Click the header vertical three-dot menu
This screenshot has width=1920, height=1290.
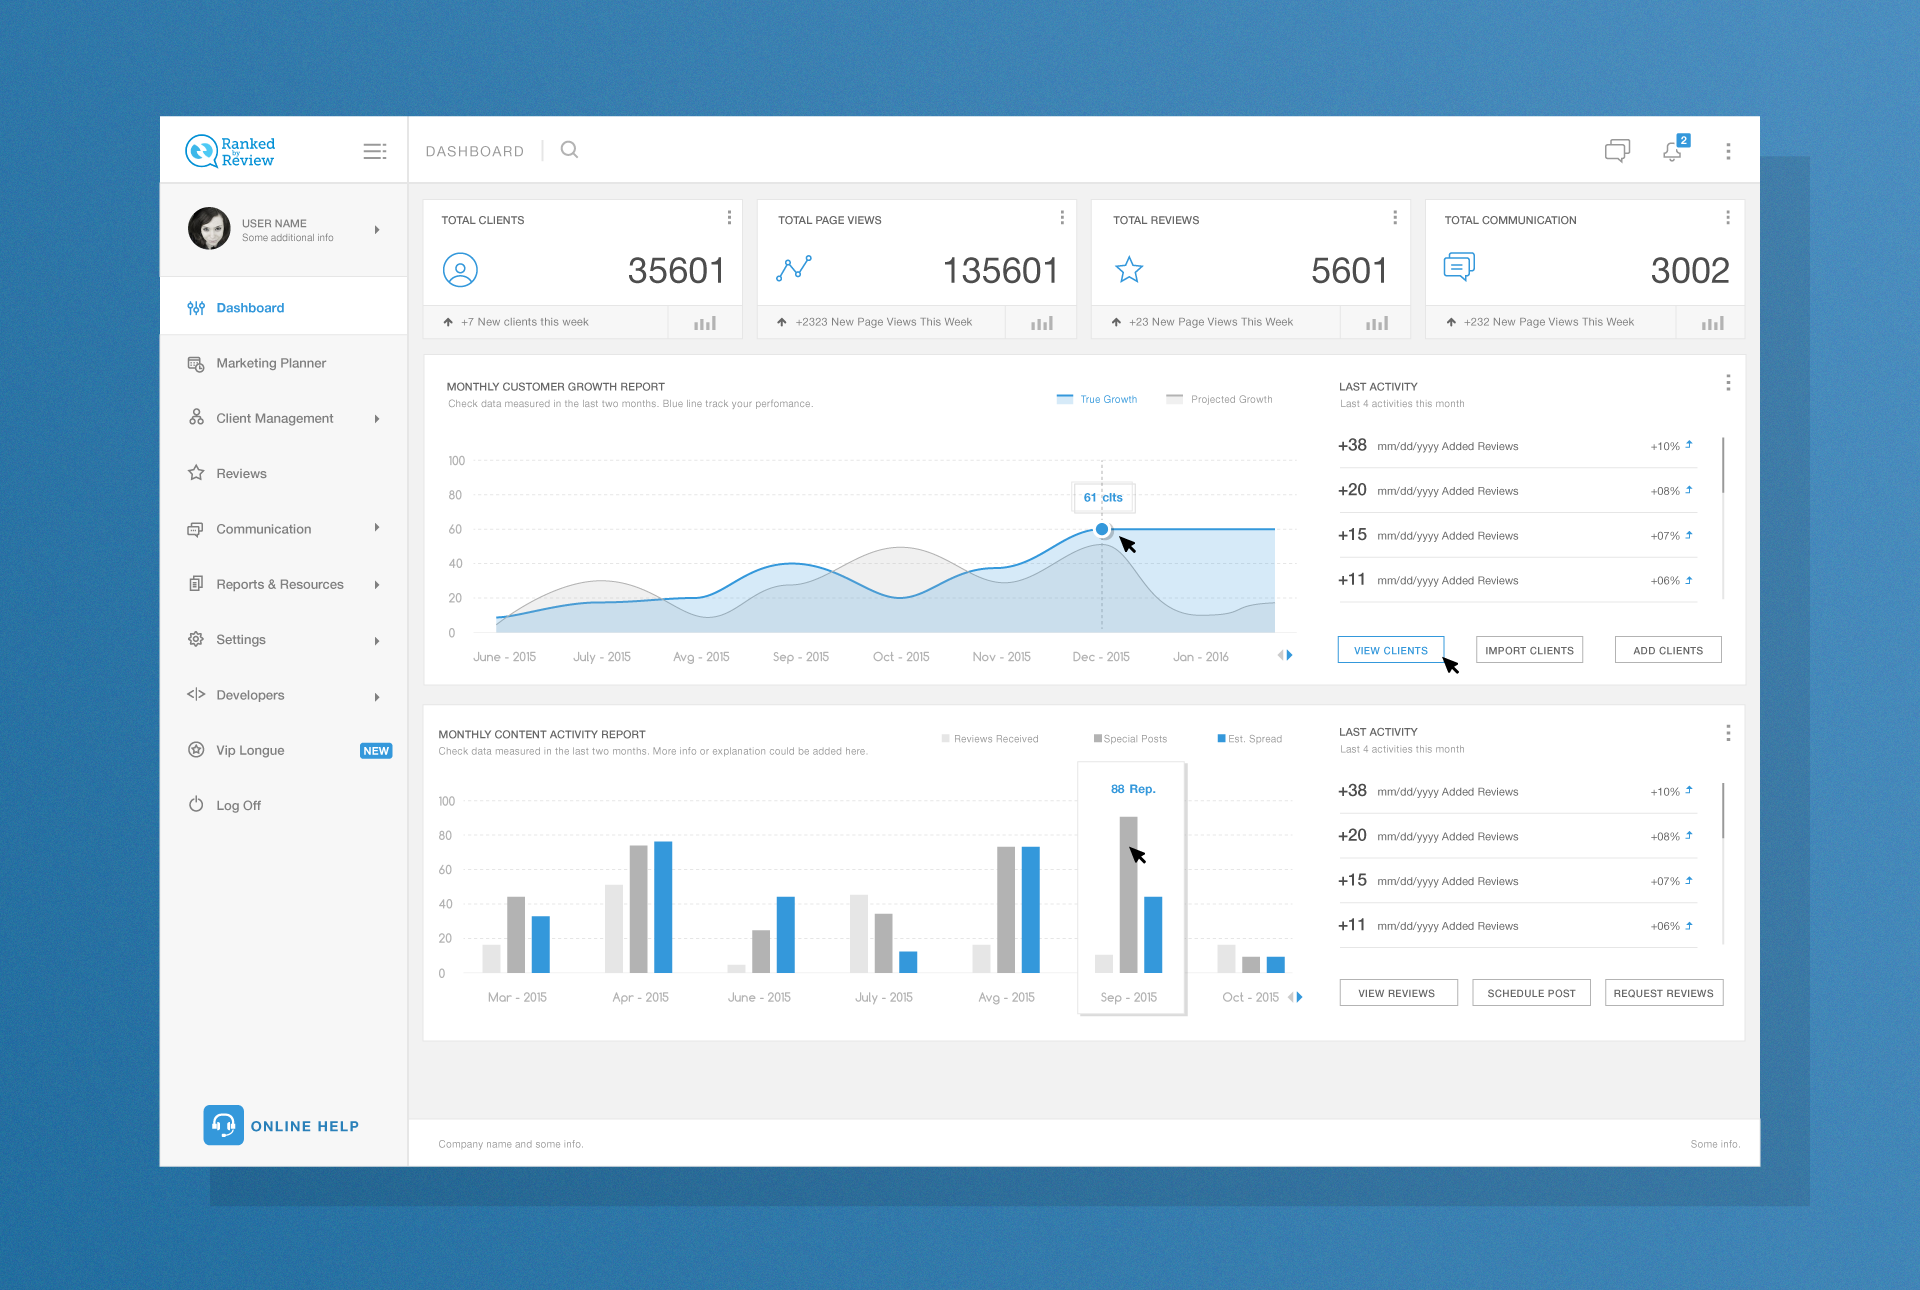tap(1728, 151)
